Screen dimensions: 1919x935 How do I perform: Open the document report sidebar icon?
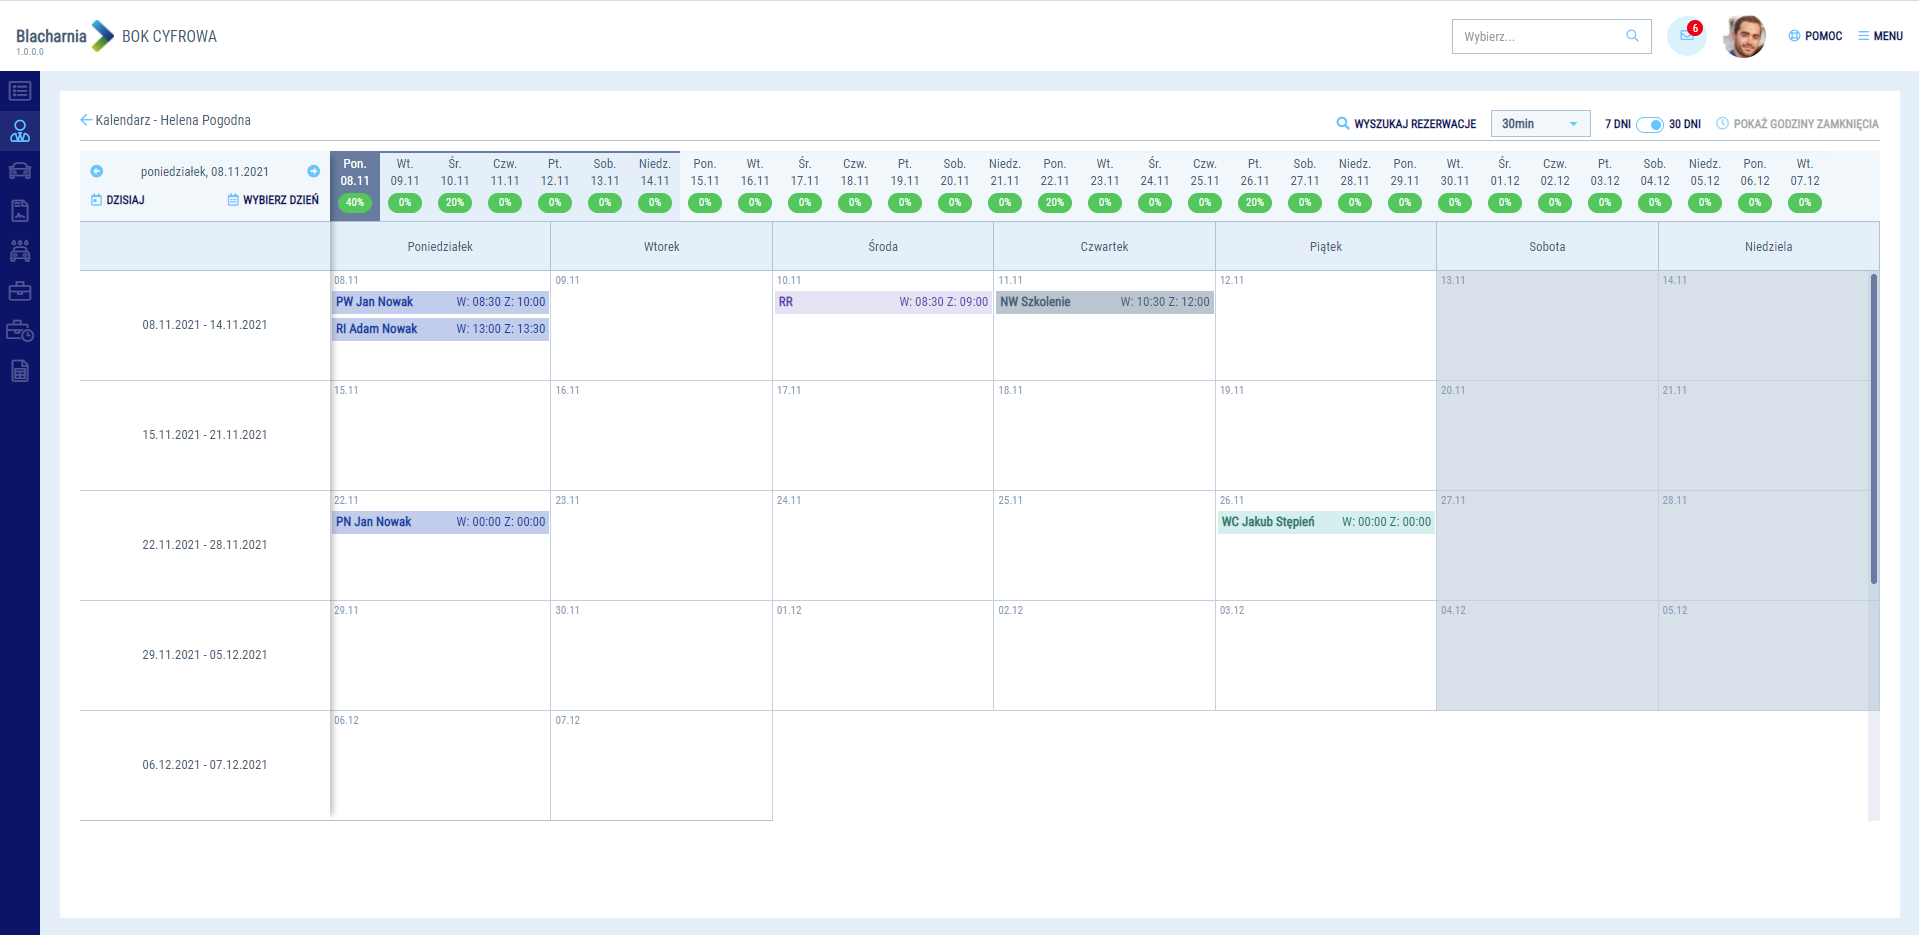pyautogui.click(x=20, y=211)
